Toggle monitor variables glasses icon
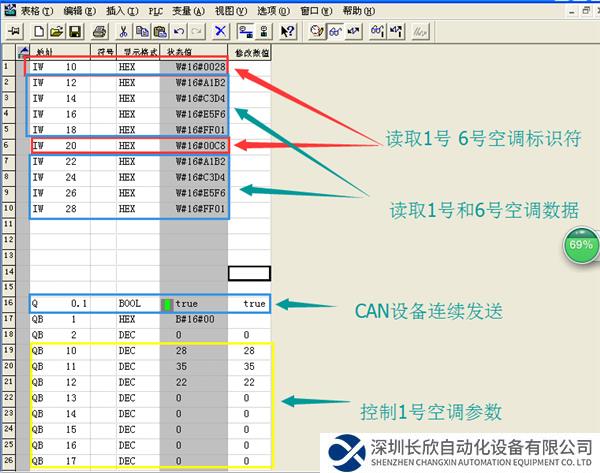600x473 pixels. click(332, 31)
